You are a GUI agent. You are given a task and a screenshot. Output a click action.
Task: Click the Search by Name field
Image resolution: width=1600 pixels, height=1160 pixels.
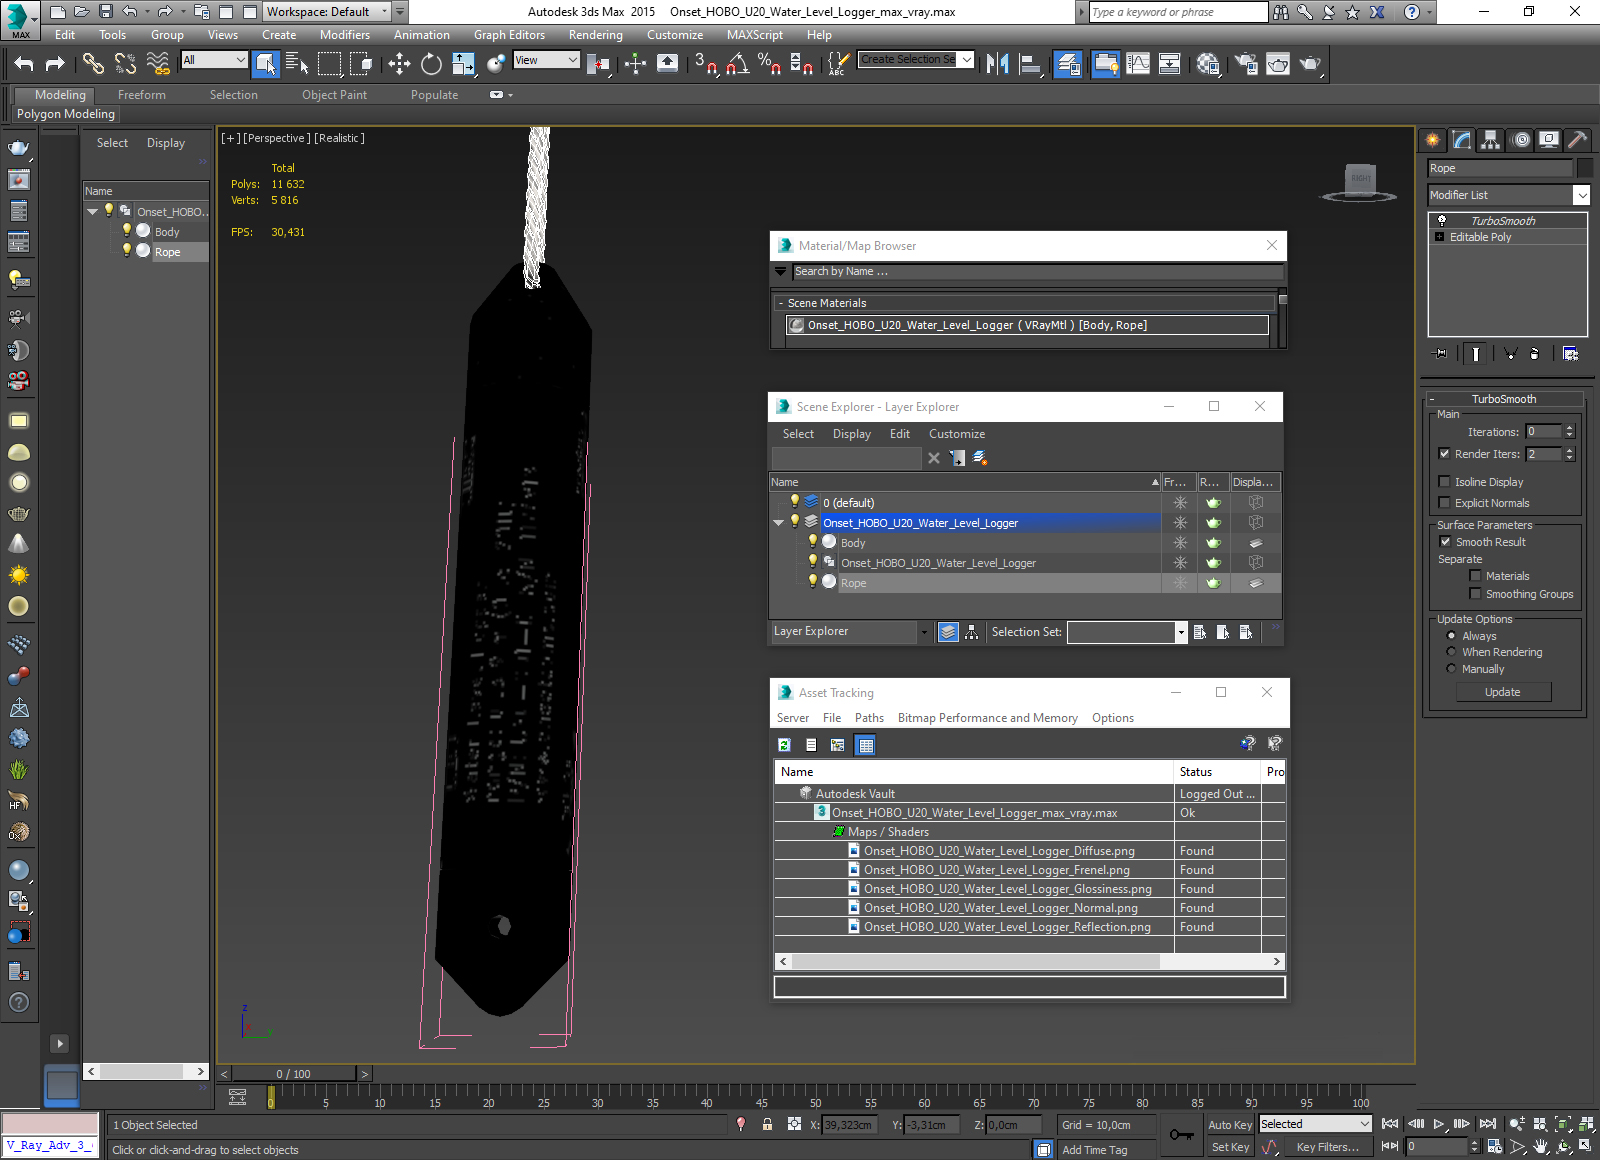click(1038, 272)
